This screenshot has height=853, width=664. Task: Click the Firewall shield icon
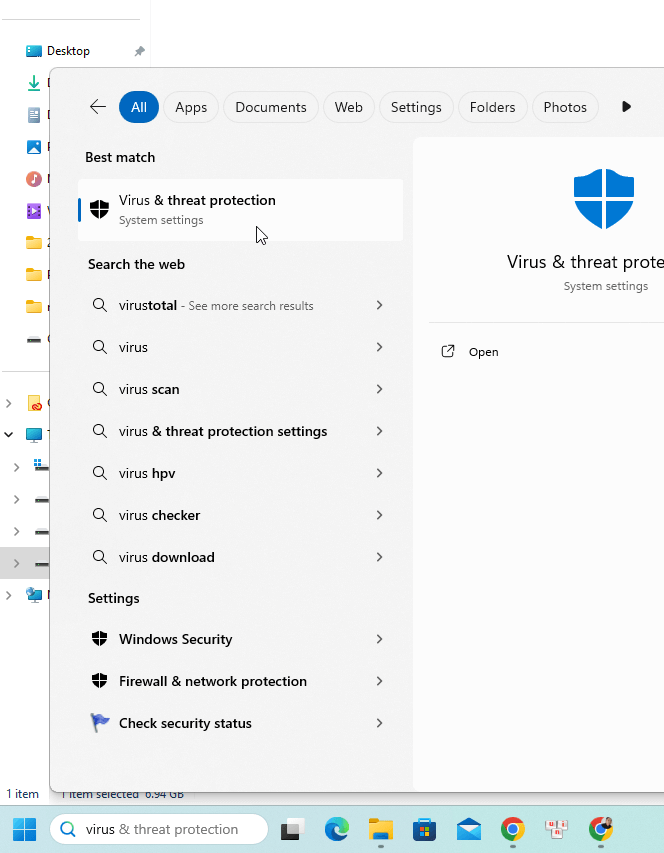pyautogui.click(x=100, y=680)
